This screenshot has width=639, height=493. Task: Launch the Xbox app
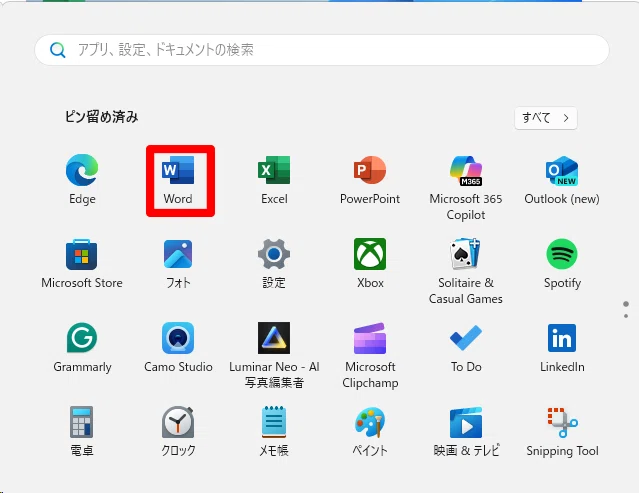coord(370,264)
